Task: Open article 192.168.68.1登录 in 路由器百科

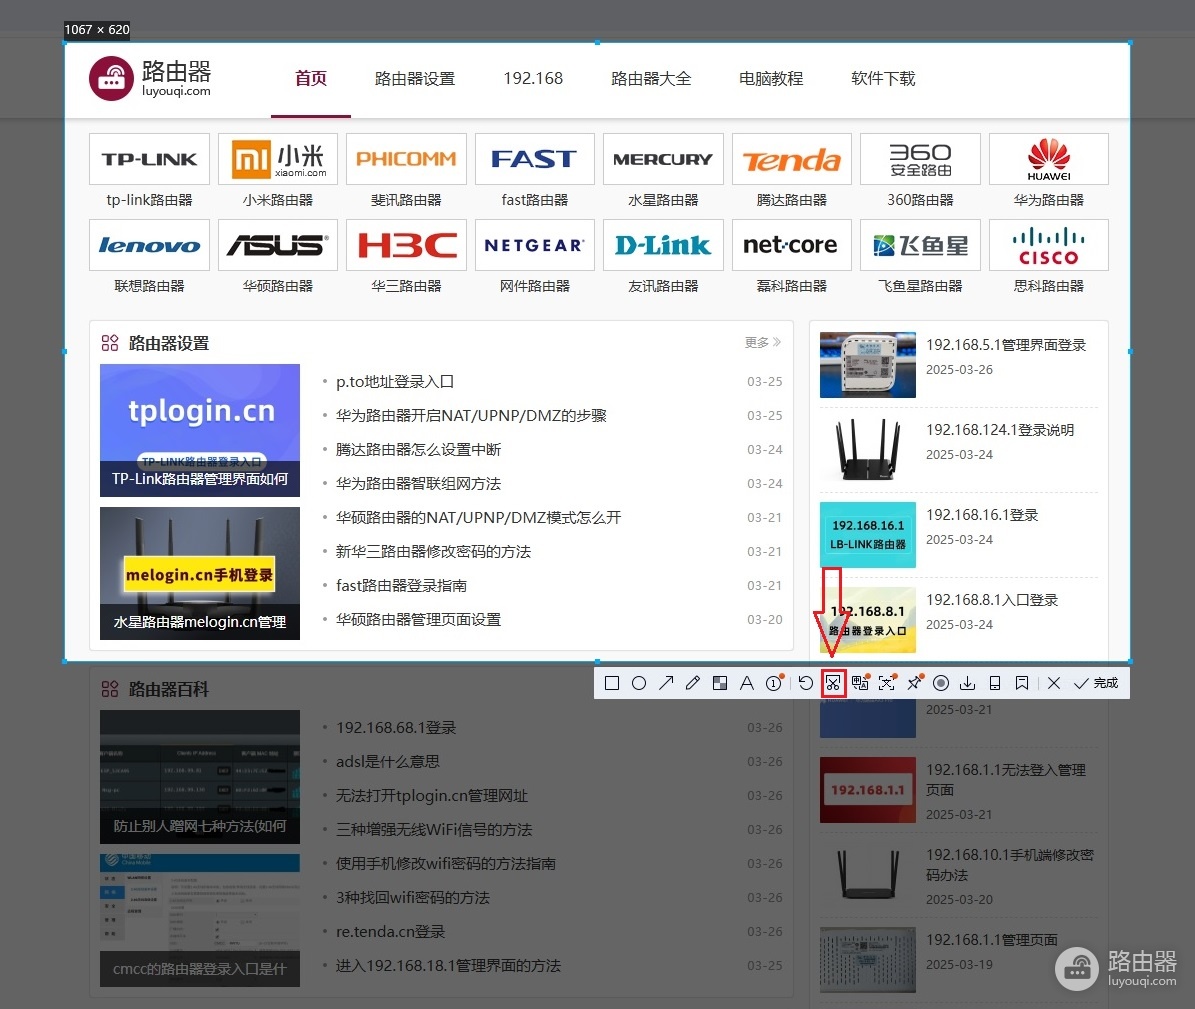Action: coord(396,727)
